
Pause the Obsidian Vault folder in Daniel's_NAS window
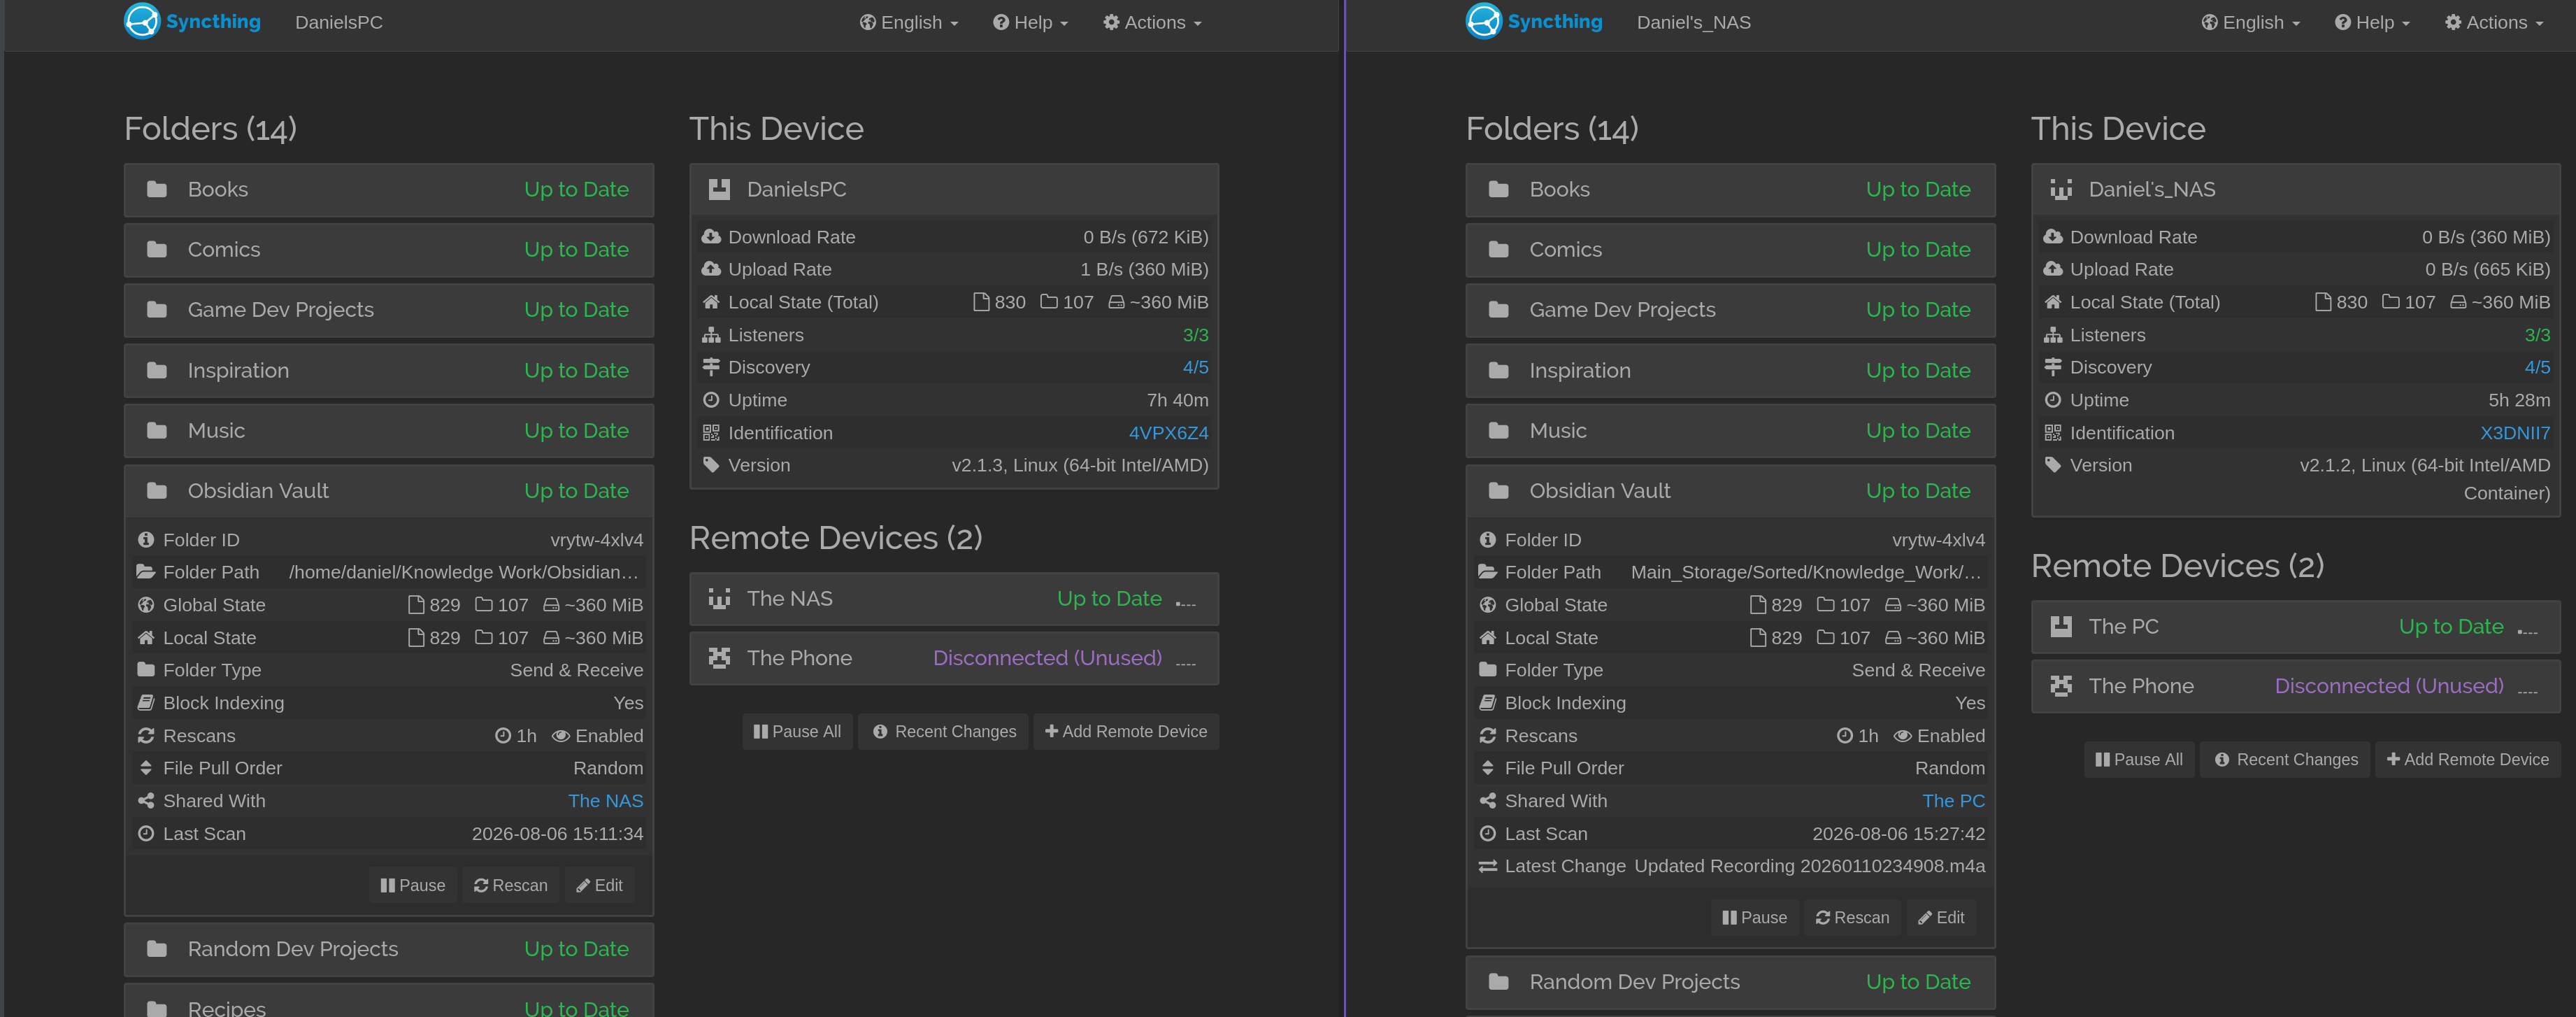click(1755, 918)
